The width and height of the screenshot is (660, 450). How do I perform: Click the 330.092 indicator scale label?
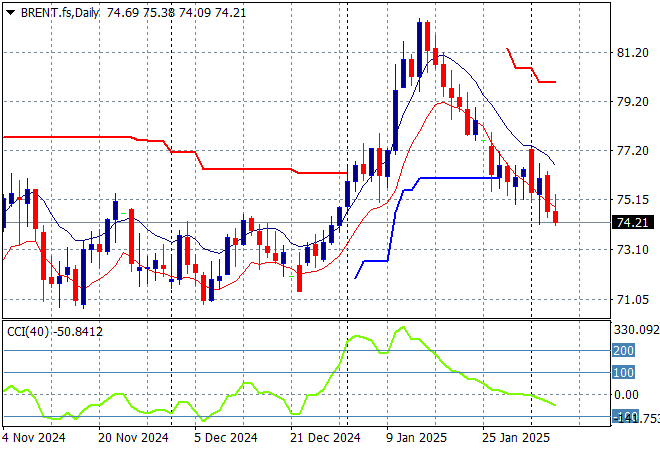pos(634,329)
